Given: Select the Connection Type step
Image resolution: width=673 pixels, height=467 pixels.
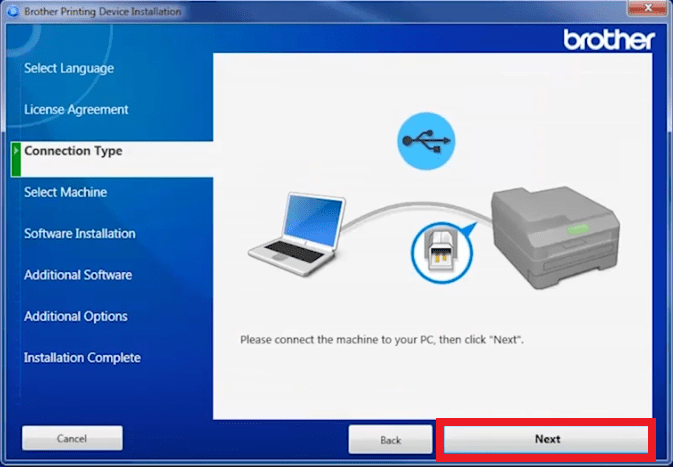Looking at the screenshot, I should (x=112, y=158).
